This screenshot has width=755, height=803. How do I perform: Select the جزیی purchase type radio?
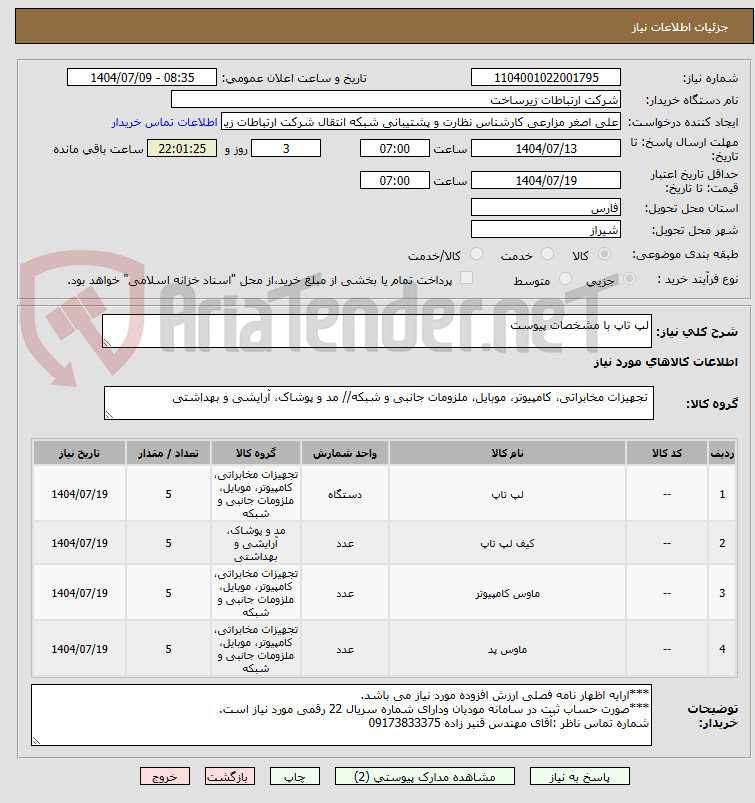[x=629, y=279]
